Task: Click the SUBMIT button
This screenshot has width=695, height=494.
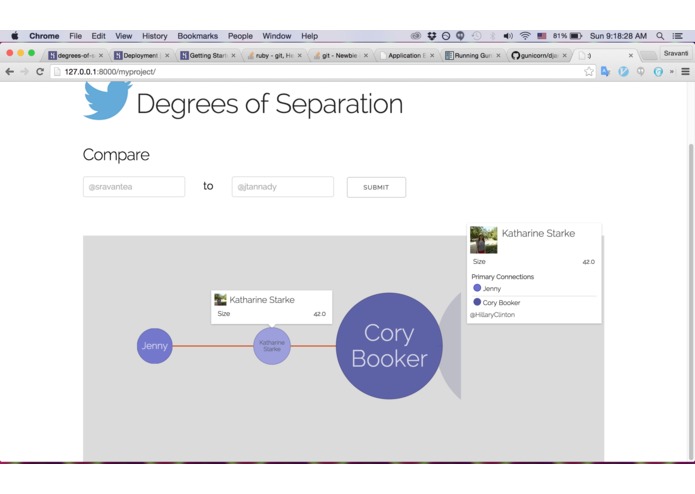Action: tap(376, 187)
